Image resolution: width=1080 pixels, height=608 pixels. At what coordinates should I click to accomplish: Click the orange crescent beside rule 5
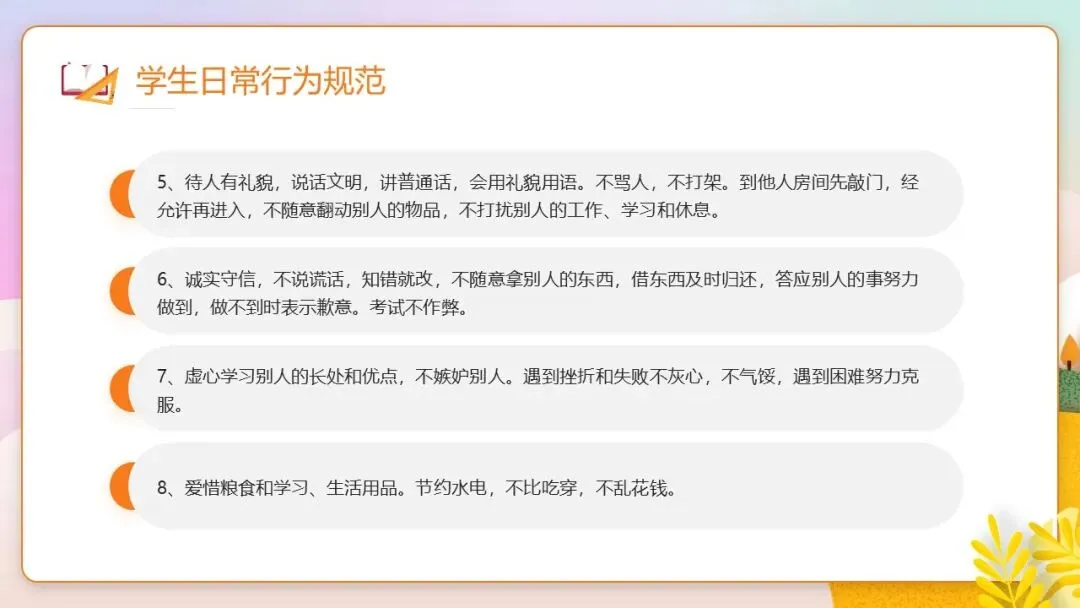click(x=121, y=193)
